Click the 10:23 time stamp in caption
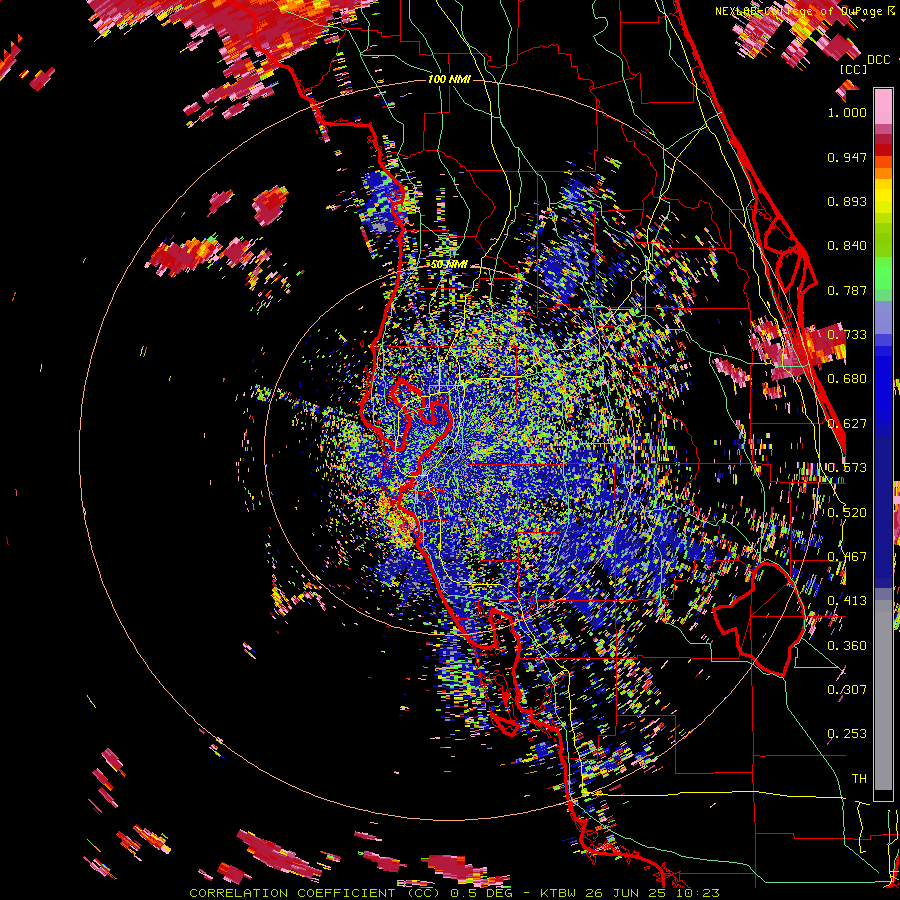This screenshot has height=900, width=900. coord(697,893)
